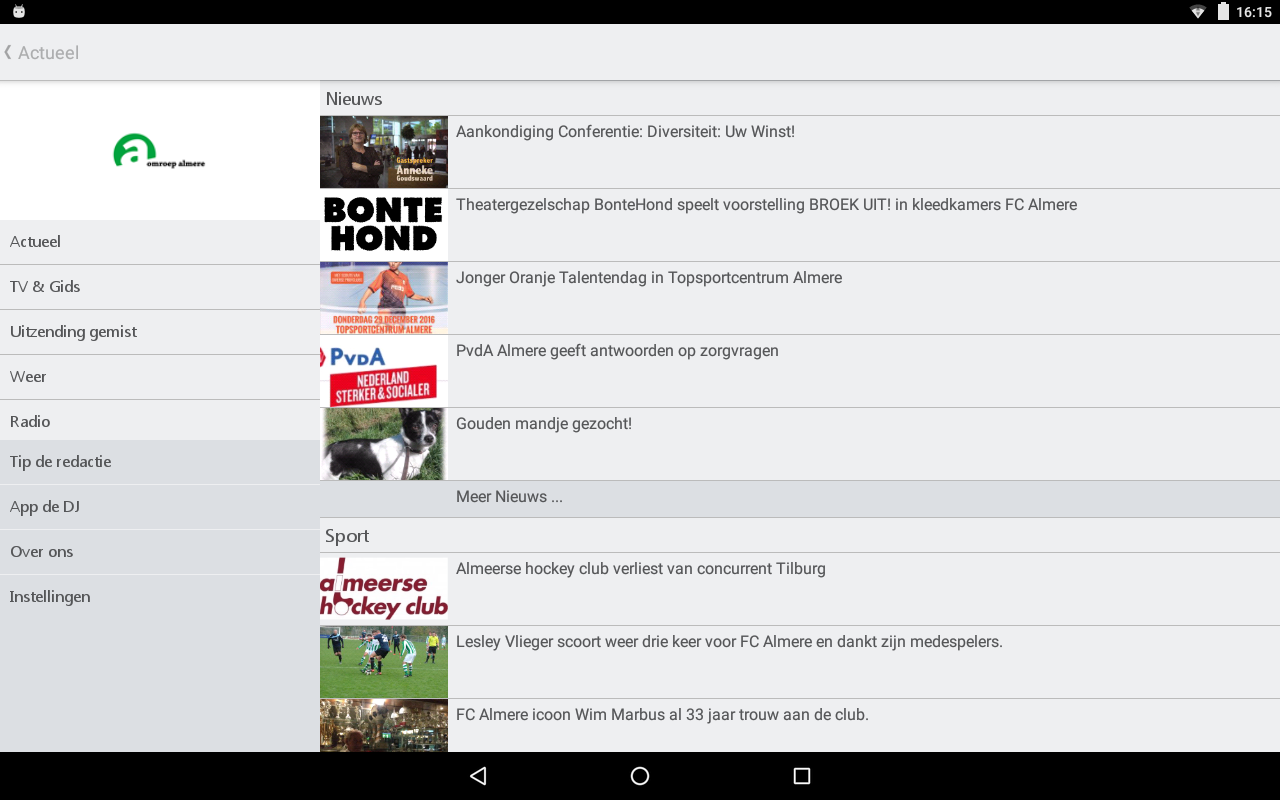Expand list with Meer Nieuws

click(x=800, y=498)
